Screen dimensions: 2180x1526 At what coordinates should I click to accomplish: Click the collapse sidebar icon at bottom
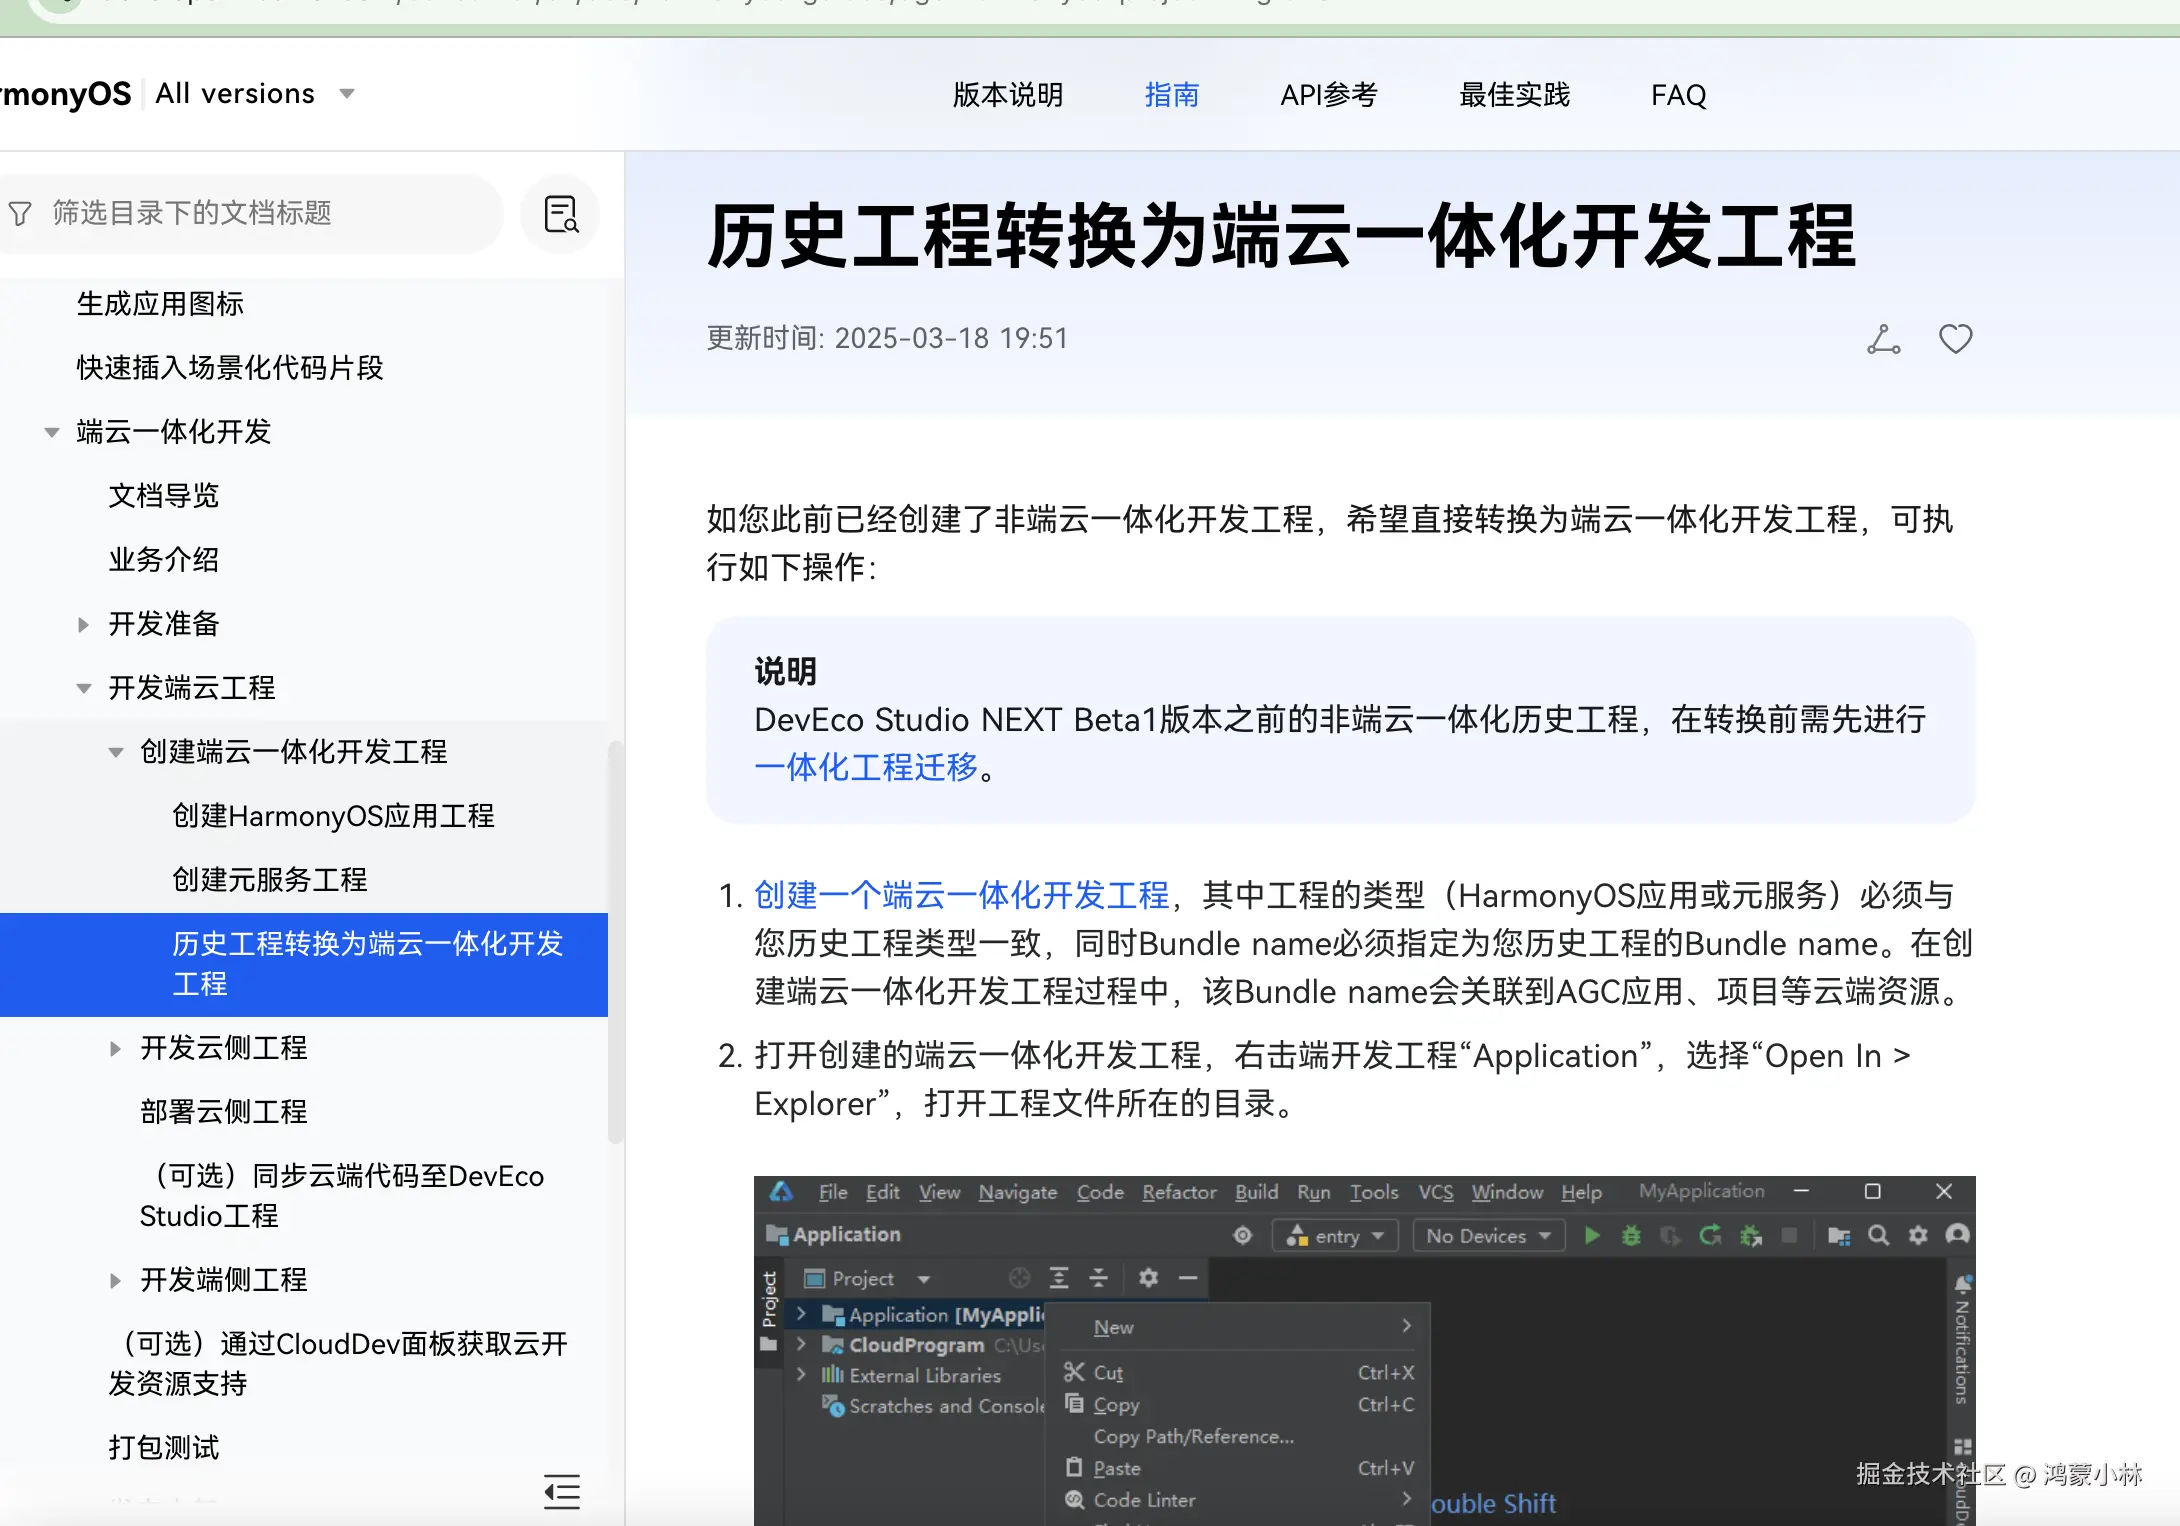click(x=562, y=1491)
